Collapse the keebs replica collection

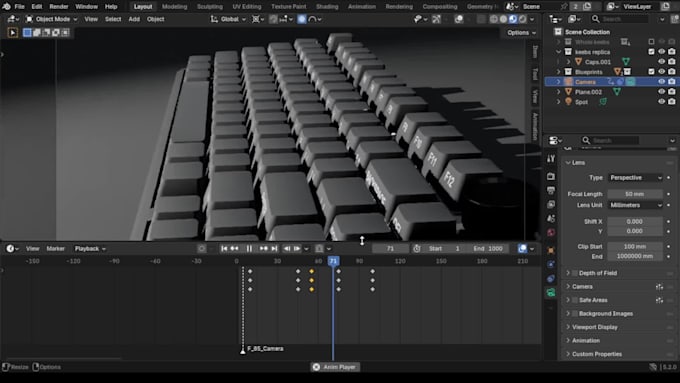coord(559,52)
